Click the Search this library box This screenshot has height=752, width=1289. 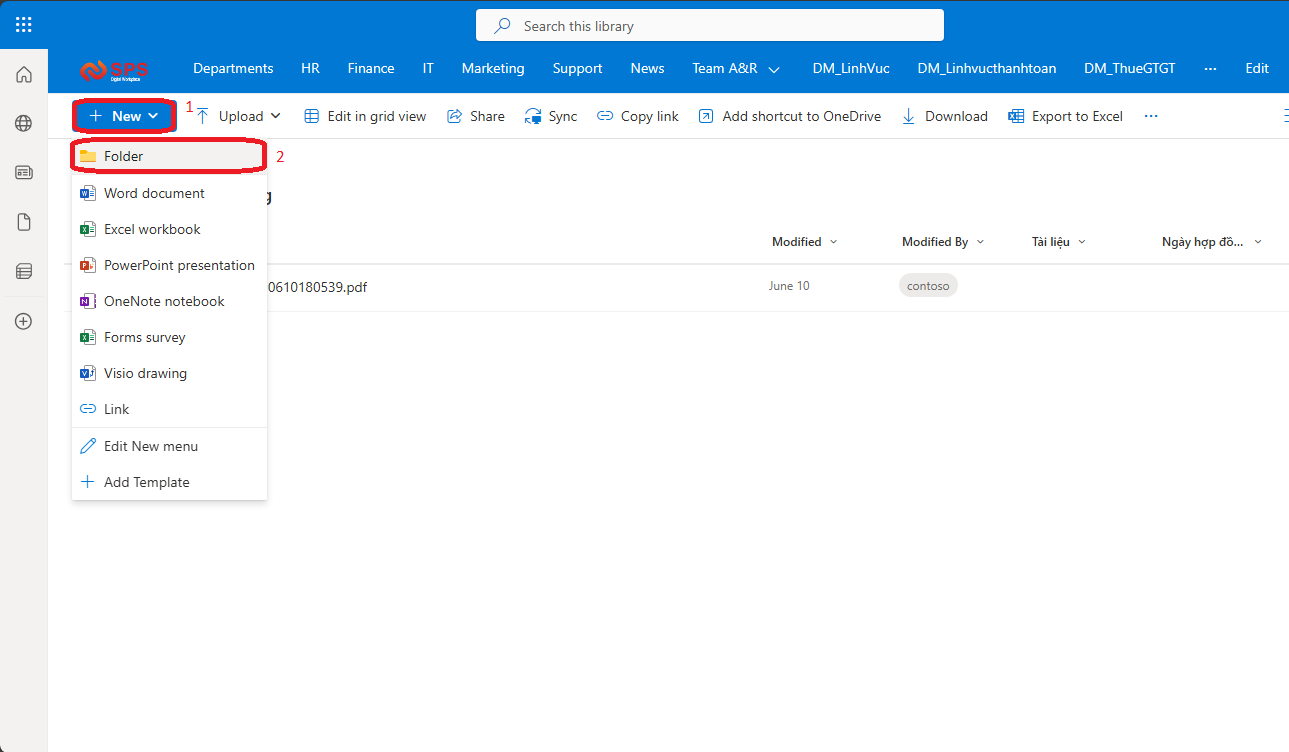click(x=709, y=26)
